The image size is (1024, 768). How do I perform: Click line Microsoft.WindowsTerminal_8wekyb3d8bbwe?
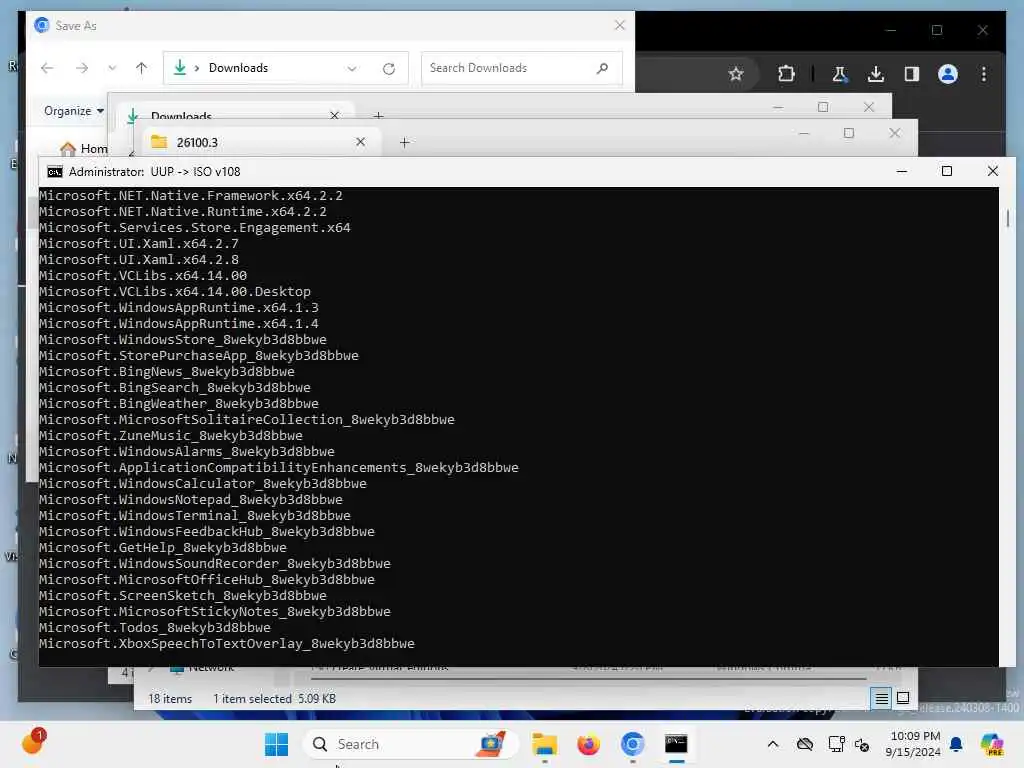tap(195, 516)
